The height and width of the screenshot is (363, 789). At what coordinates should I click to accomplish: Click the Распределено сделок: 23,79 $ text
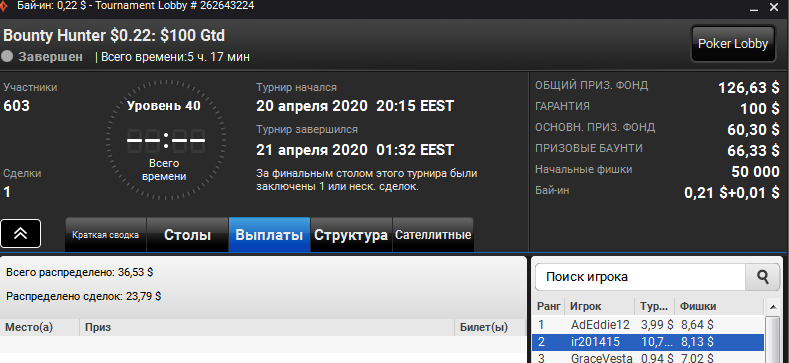(x=84, y=296)
